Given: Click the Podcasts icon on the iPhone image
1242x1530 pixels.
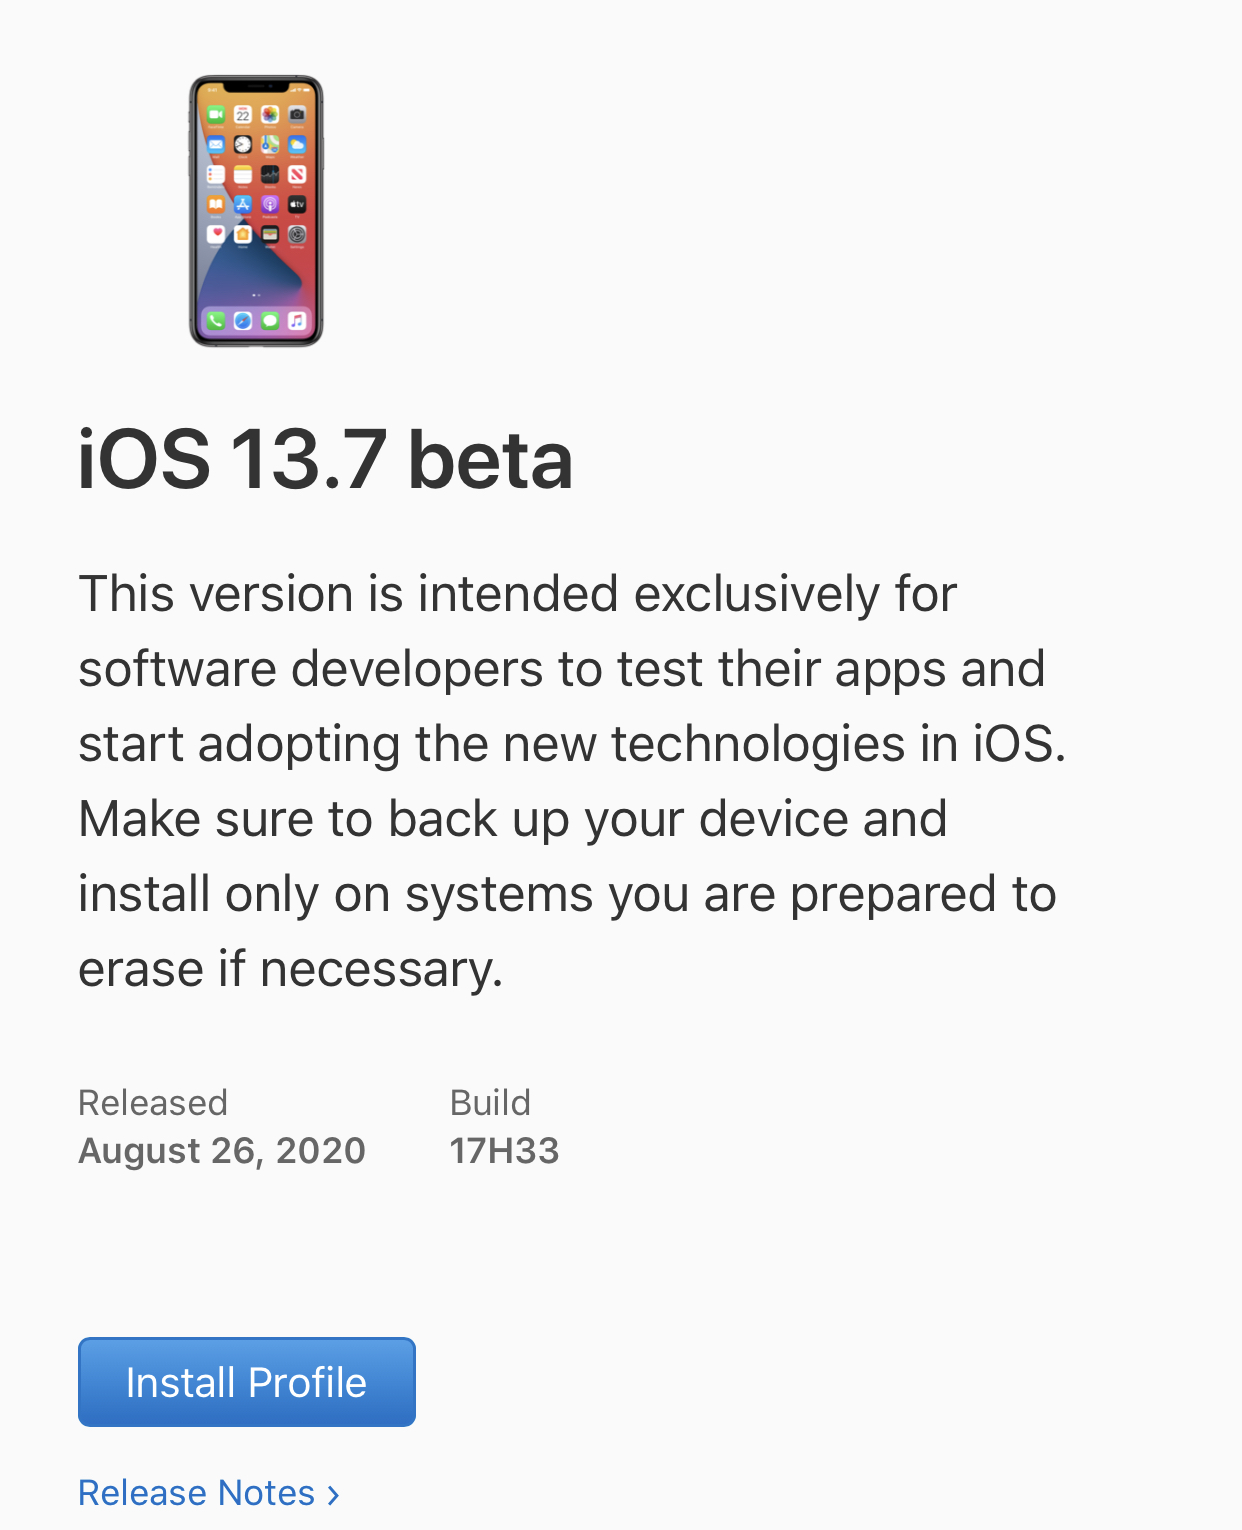Looking at the screenshot, I should (x=270, y=204).
